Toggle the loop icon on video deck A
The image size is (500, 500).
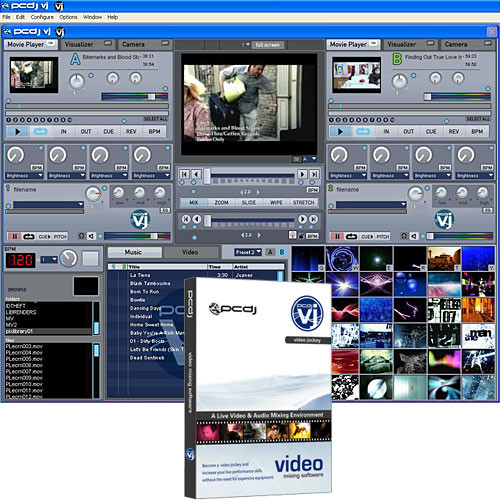[x=40, y=132]
